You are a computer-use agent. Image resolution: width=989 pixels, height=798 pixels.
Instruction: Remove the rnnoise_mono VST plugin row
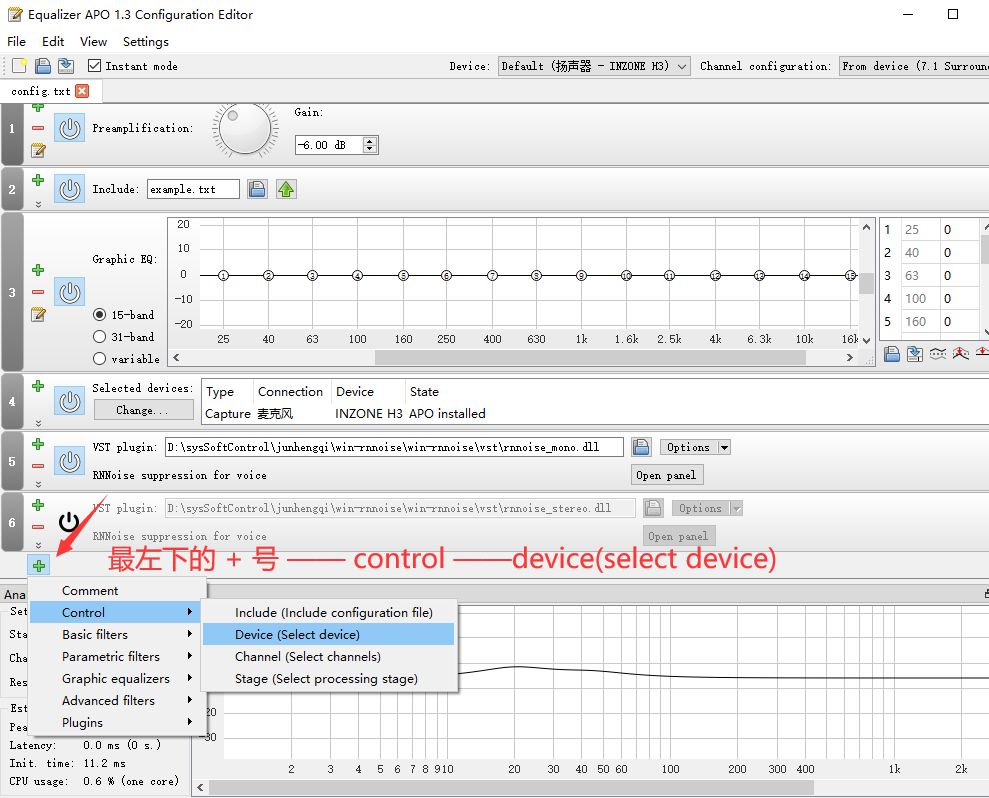pyautogui.click(x=38, y=466)
